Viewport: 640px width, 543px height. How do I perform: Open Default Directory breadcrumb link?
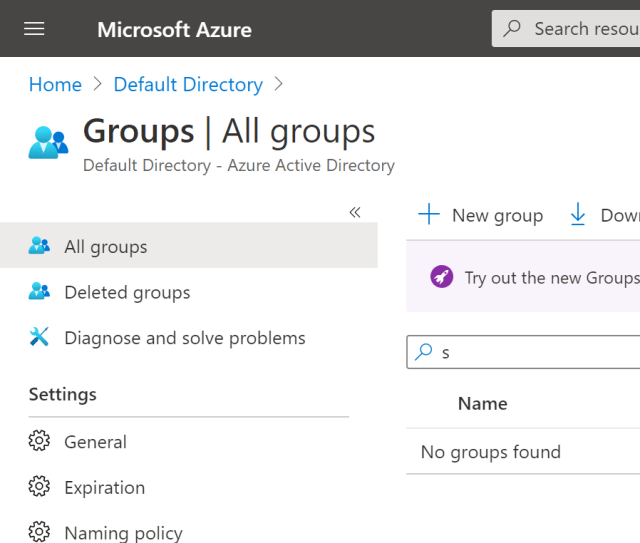click(x=188, y=85)
